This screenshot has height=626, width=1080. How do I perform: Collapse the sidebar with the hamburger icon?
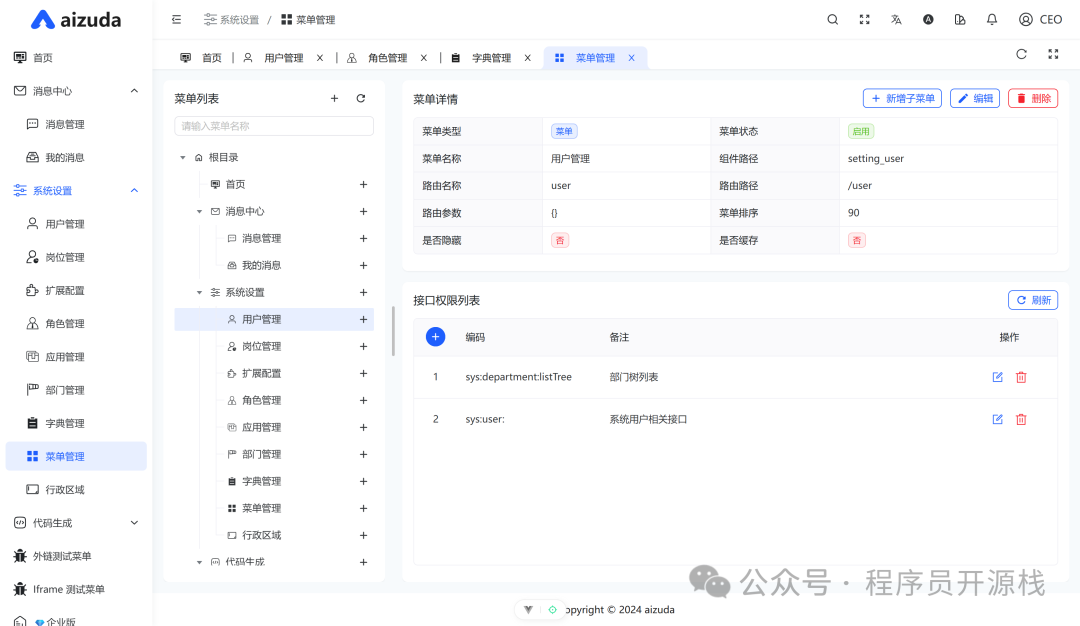pyautogui.click(x=176, y=19)
